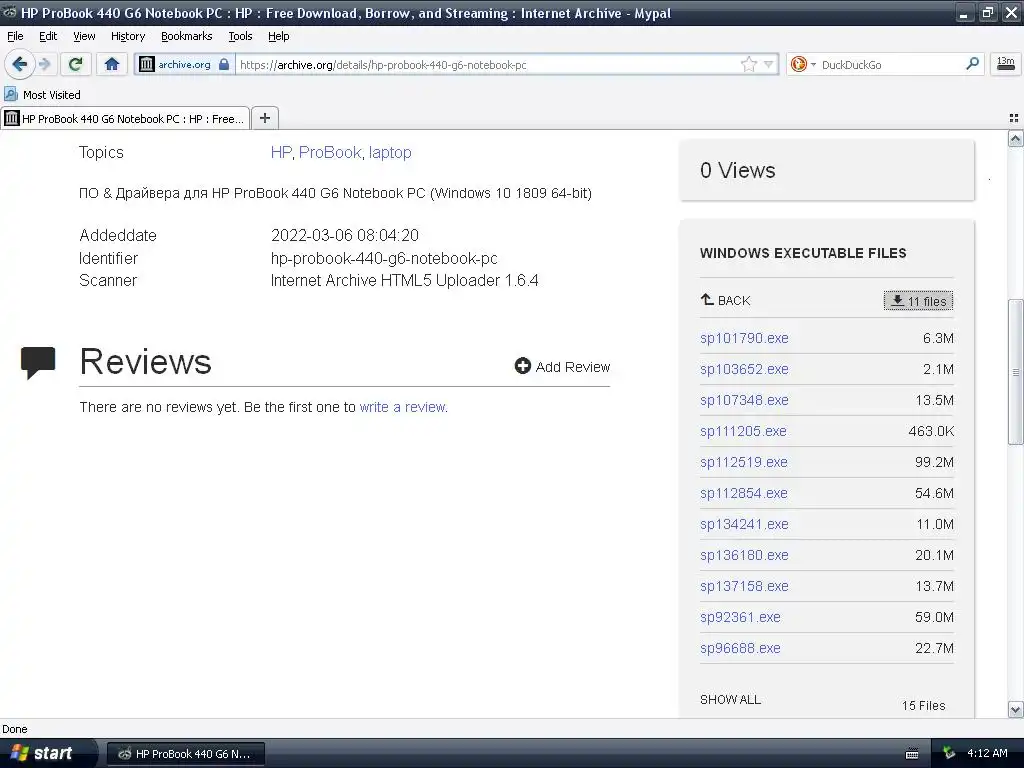This screenshot has height=768, width=1024.
Task: Click the vertical scrollbar thumb
Action: pyautogui.click(x=1015, y=372)
